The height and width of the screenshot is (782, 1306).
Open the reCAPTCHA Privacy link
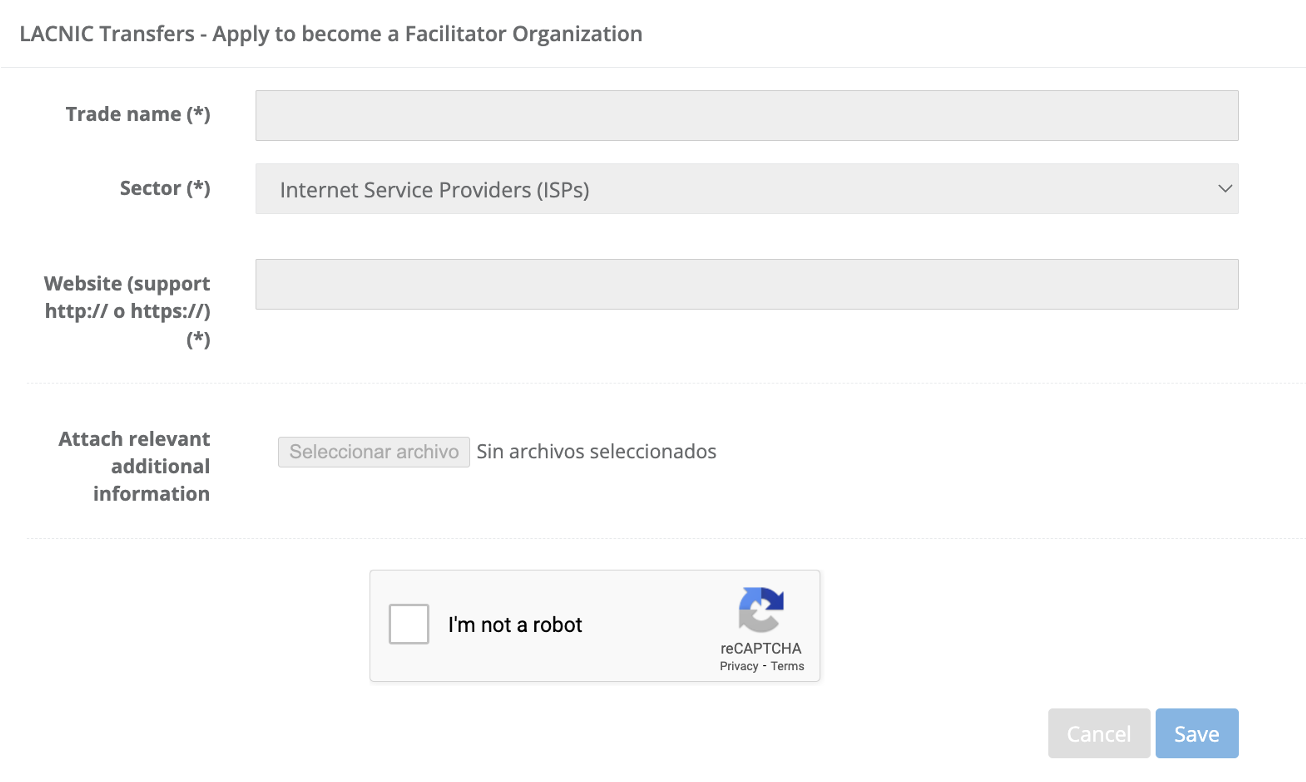pyautogui.click(x=738, y=666)
